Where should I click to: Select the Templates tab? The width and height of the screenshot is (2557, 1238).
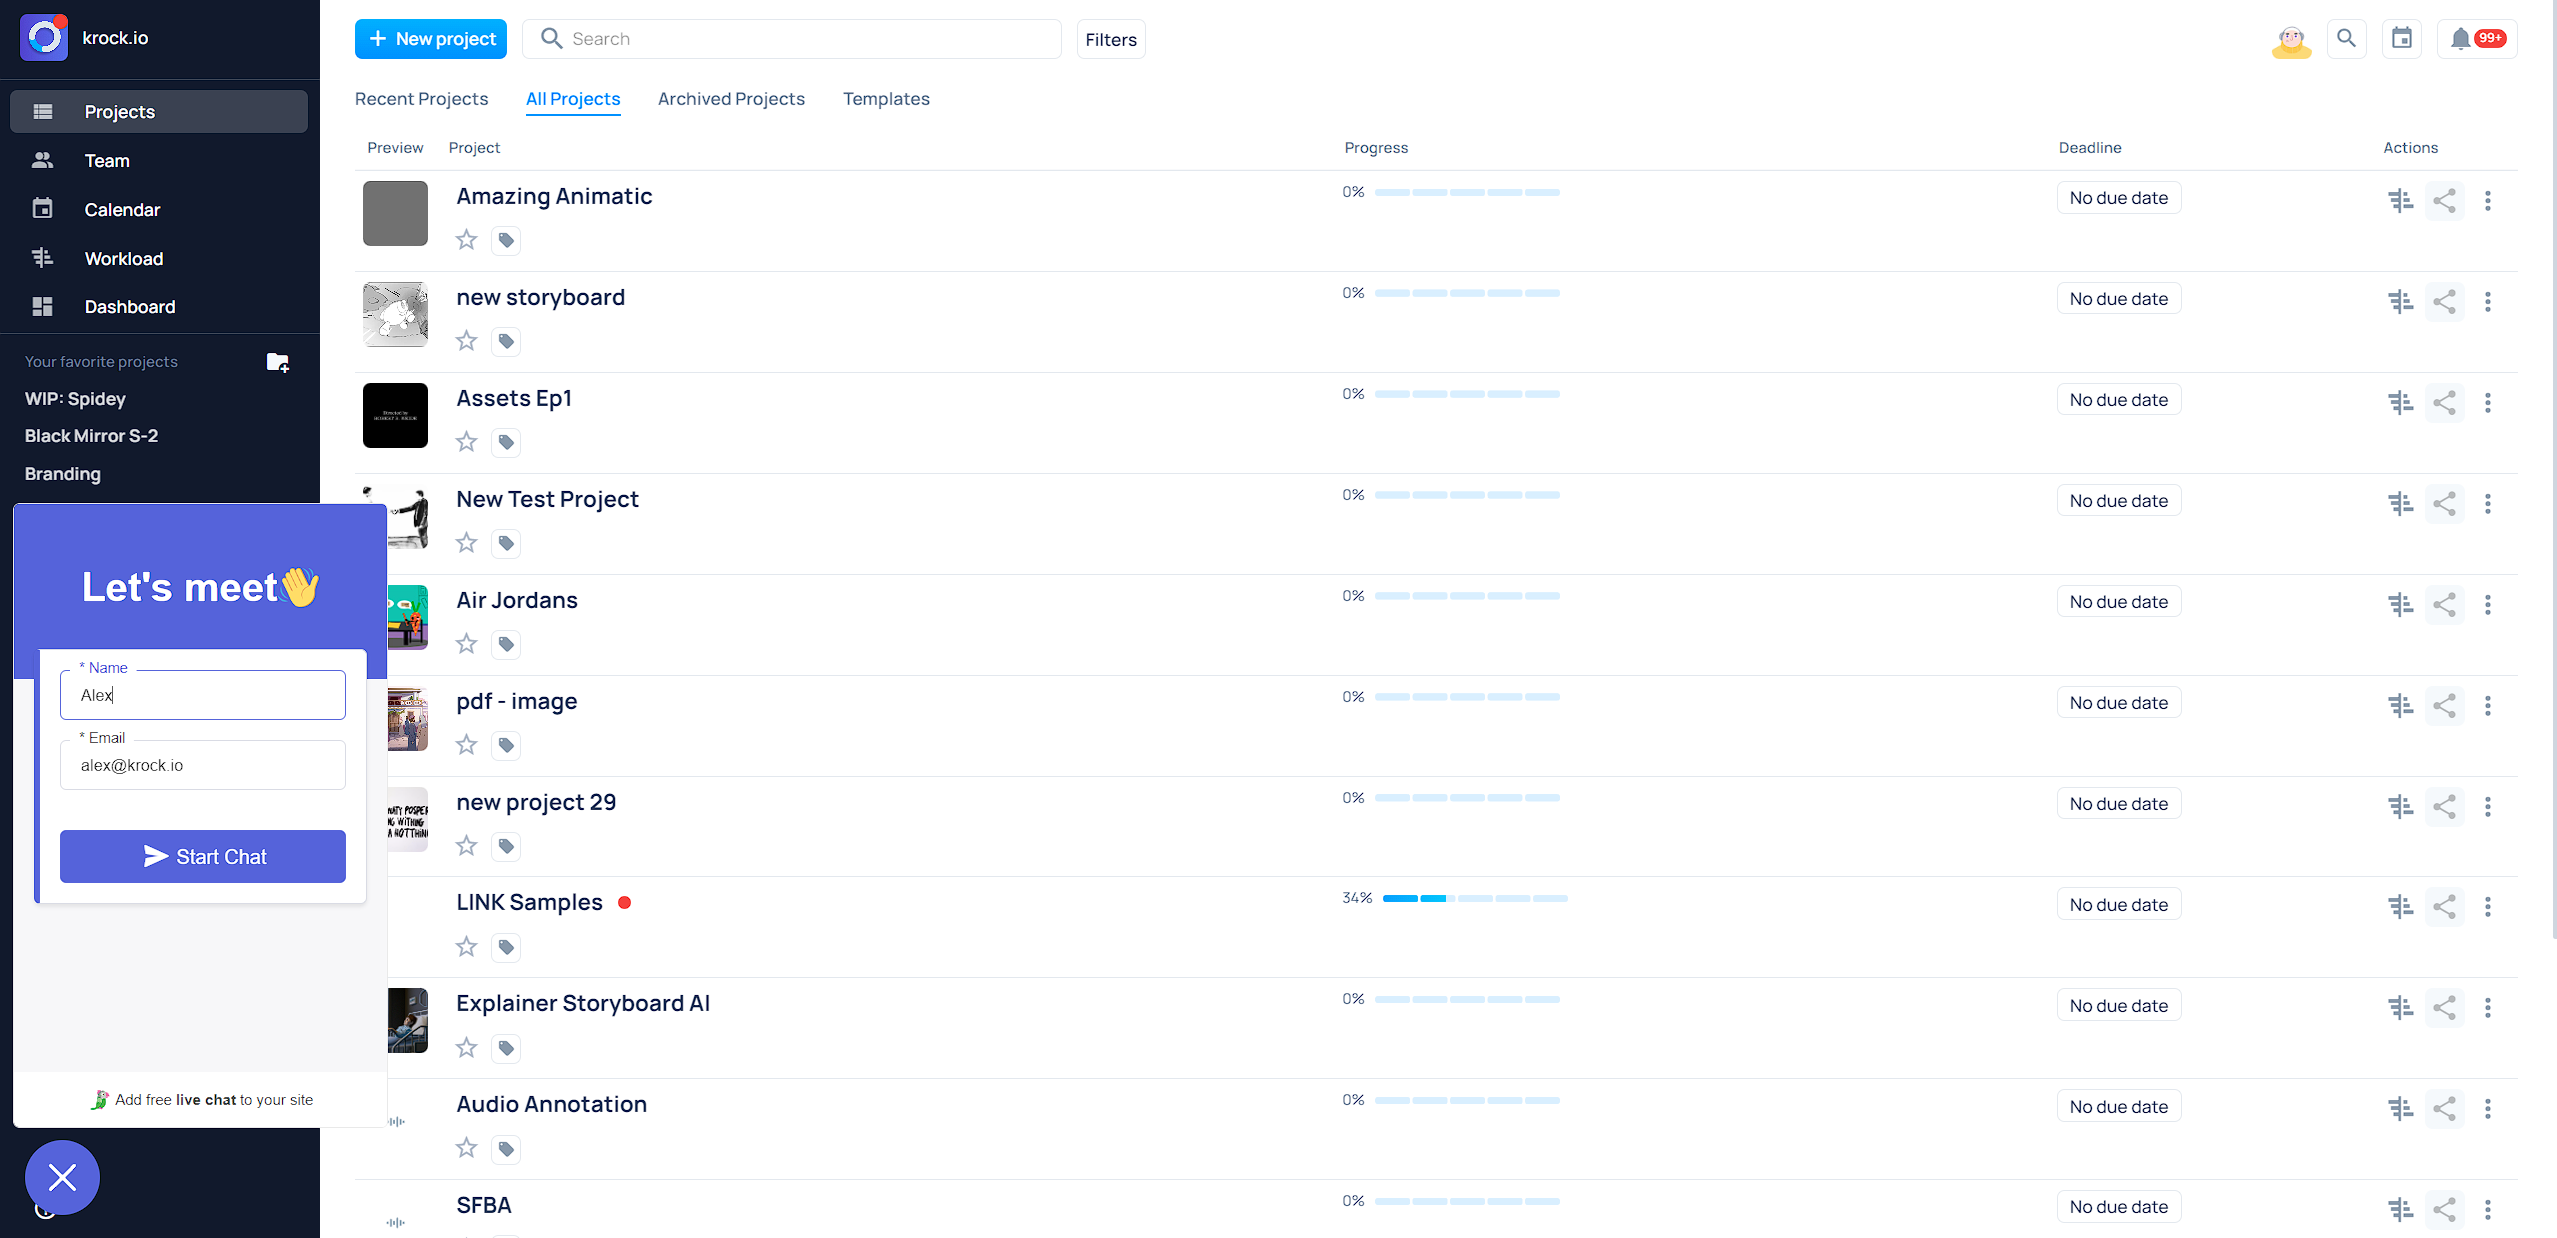(x=885, y=98)
